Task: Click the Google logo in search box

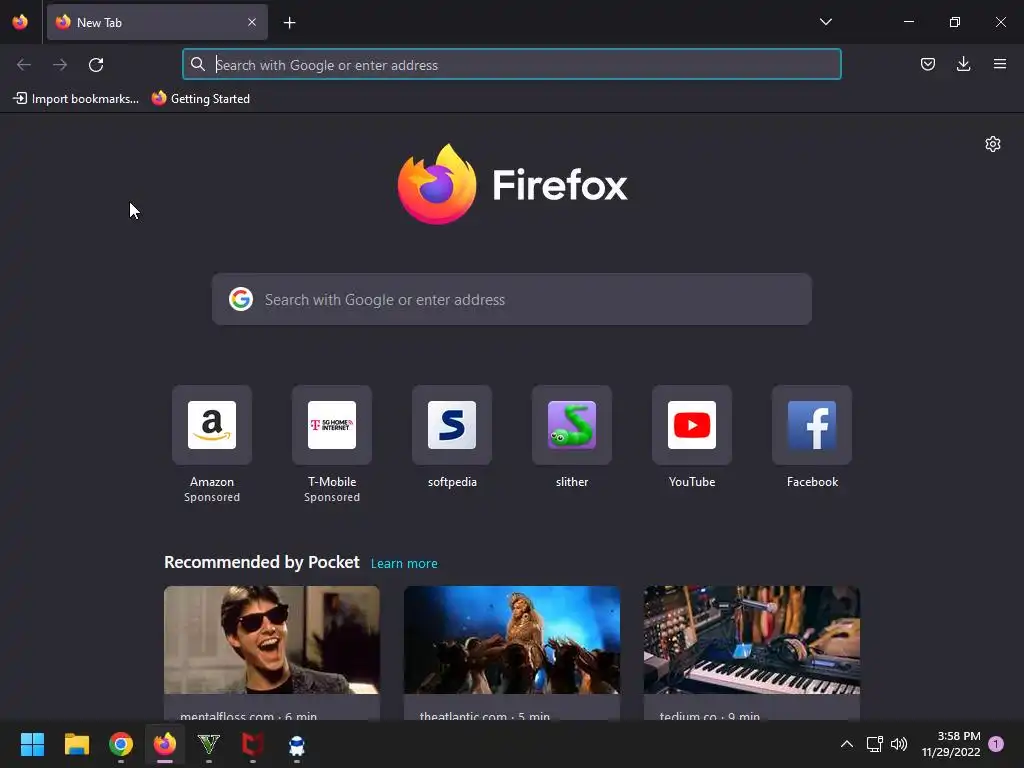Action: (x=241, y=299)
